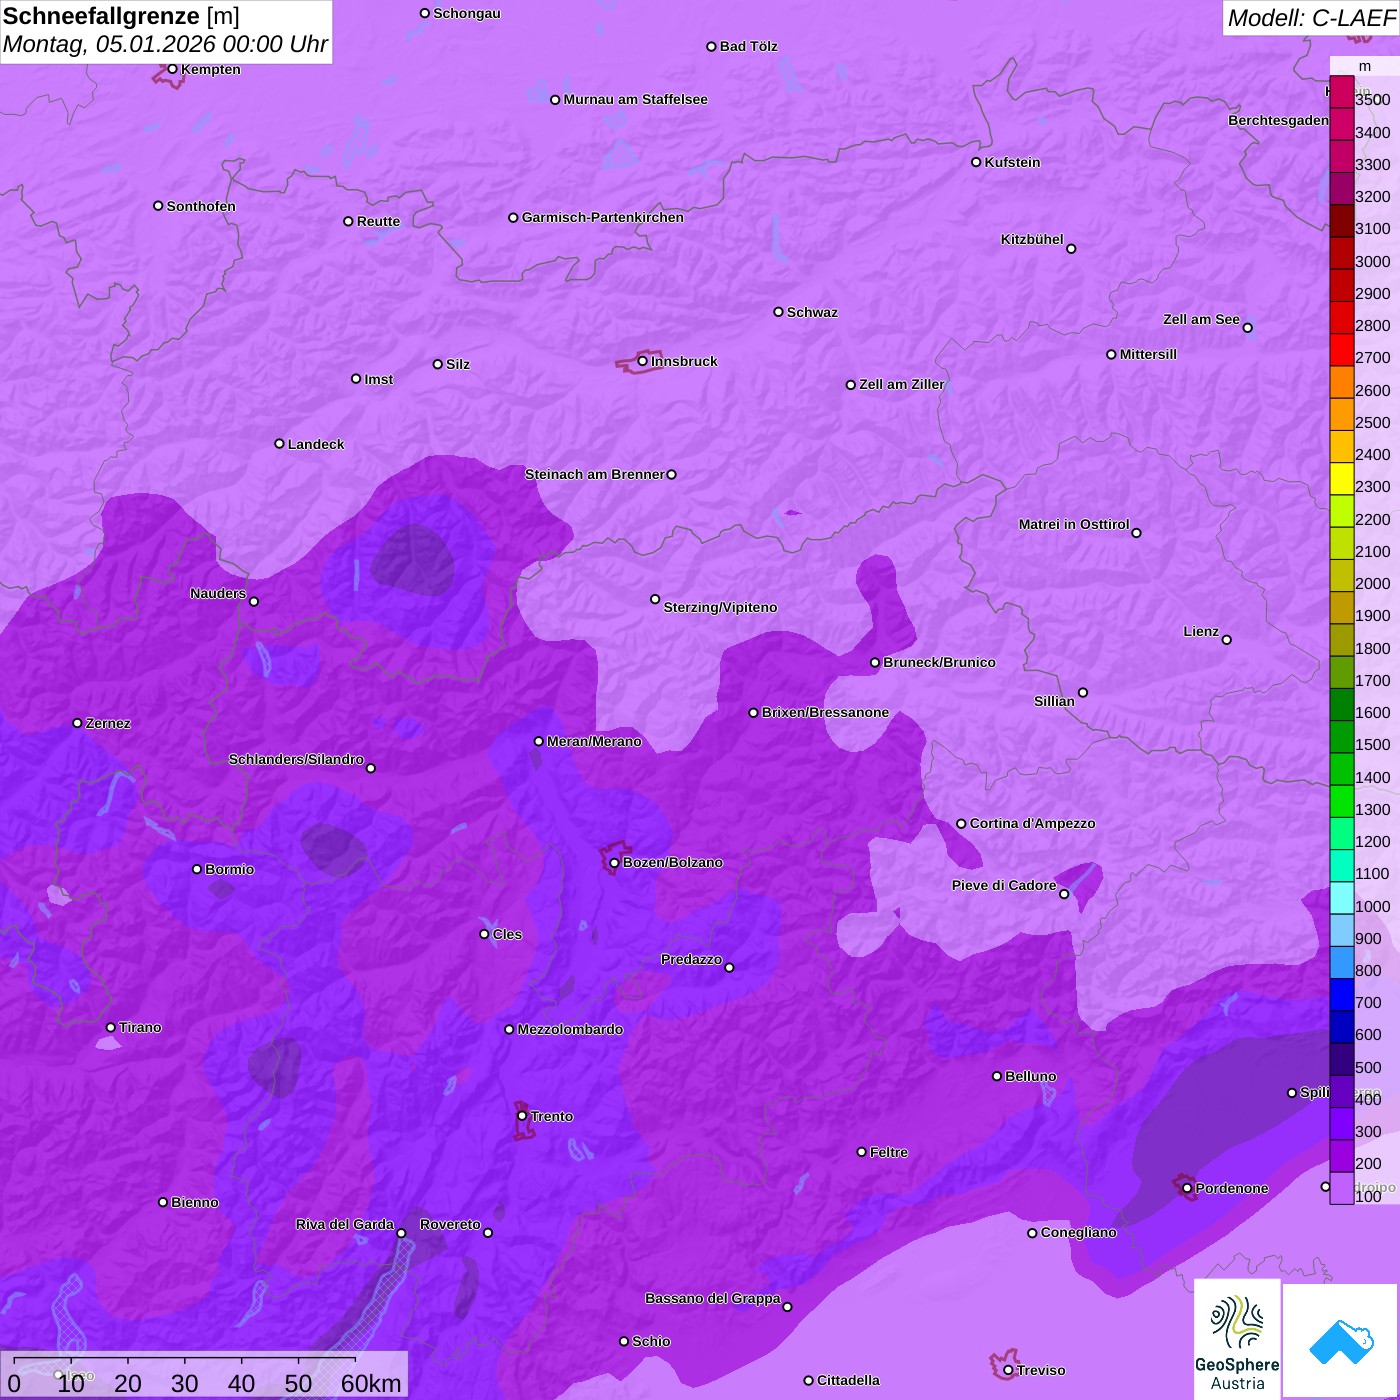Select the Zell am See label
This screenshot has width=1400, height=1400.
click(x=1201, y=319)
